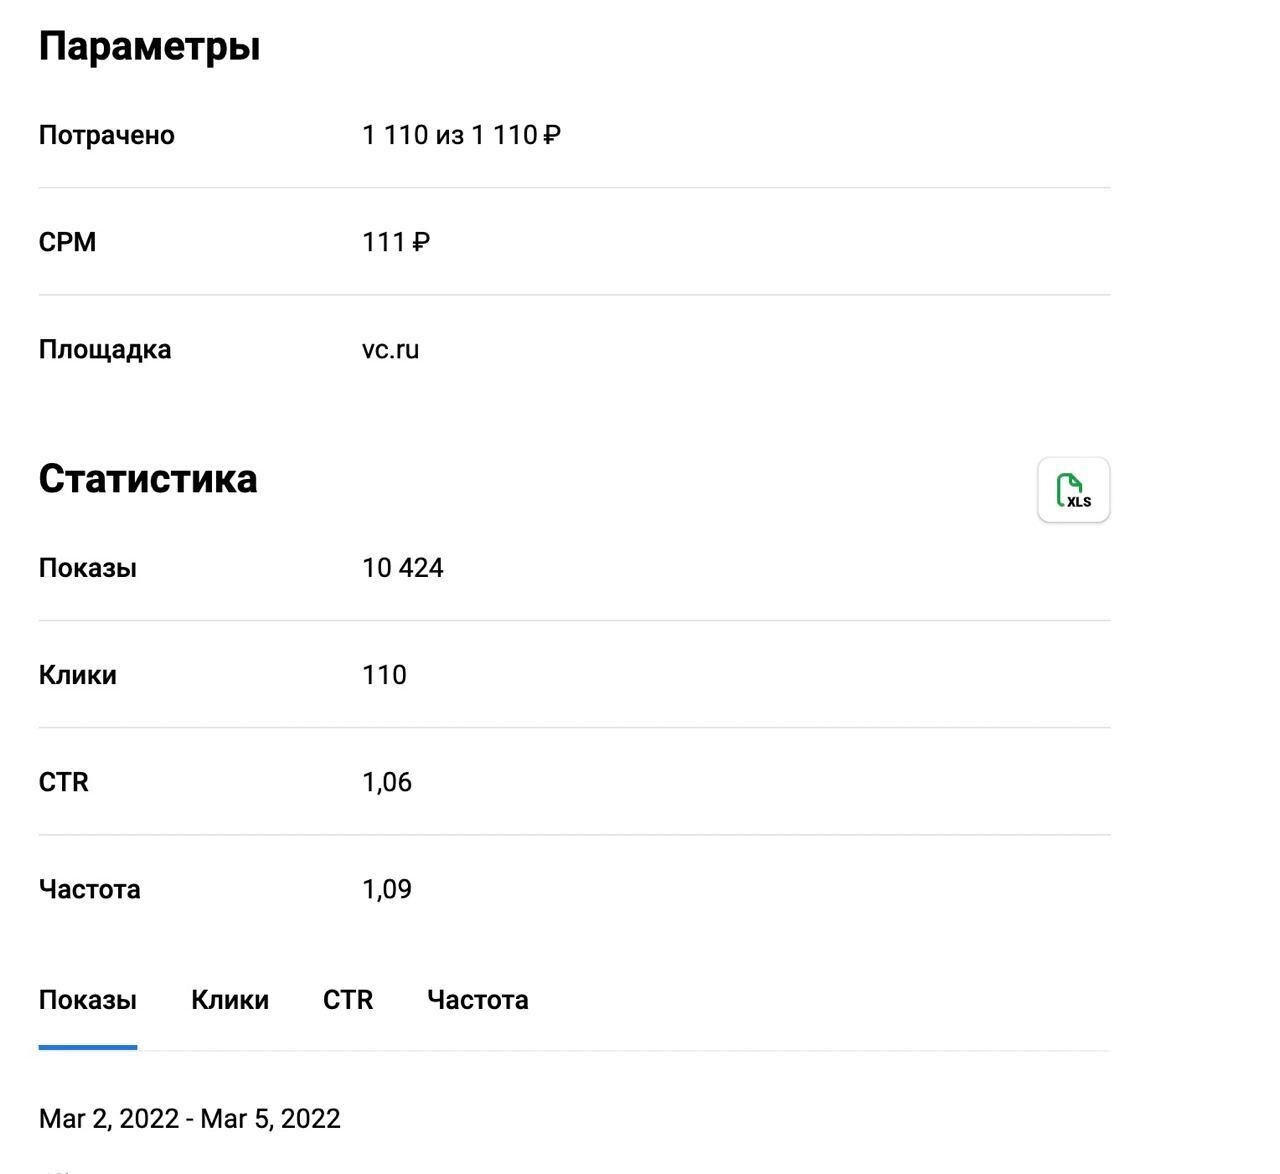Download statistics as XLS file

[1073, 490]
